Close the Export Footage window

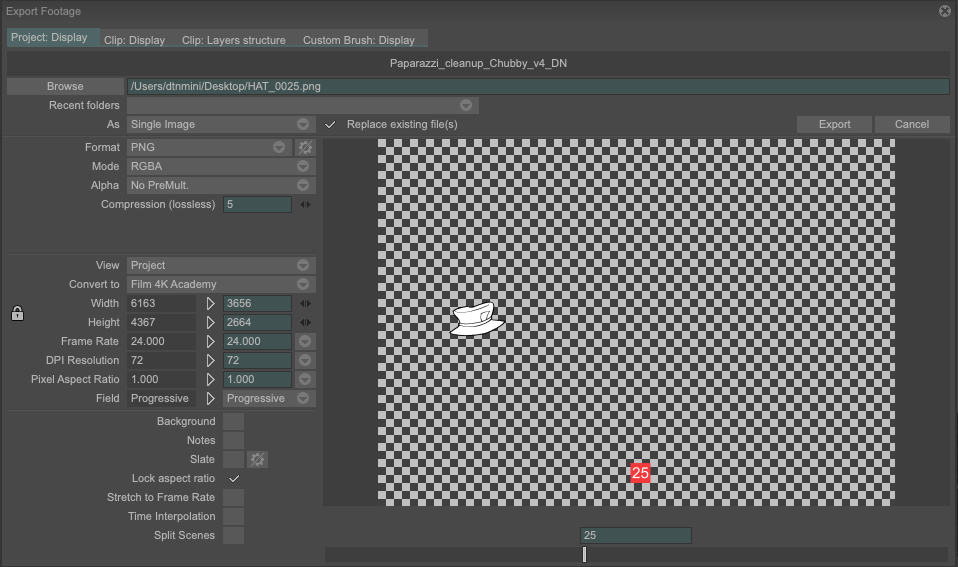(x=945, y=11)
